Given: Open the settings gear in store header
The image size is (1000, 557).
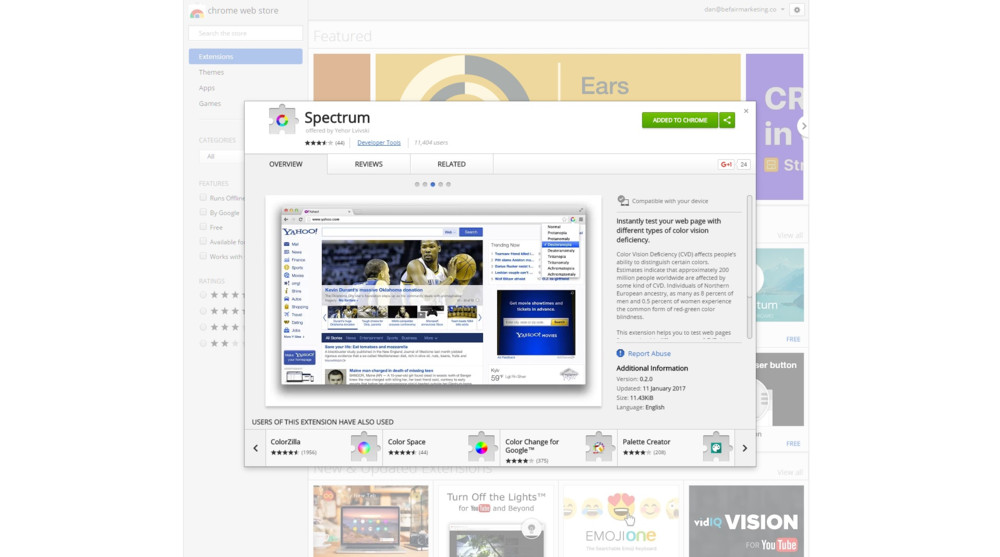Looking at the screenshot, I should tap(797, 10).
